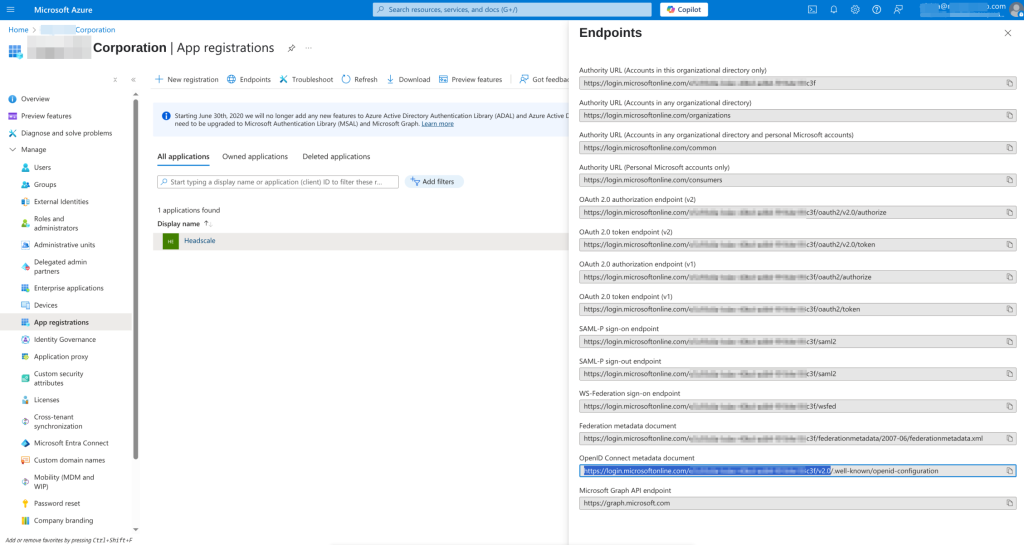This screenshot has height=545, width=1024.
Task: Switch to the Owned applications tab
Action: (255, 157)
